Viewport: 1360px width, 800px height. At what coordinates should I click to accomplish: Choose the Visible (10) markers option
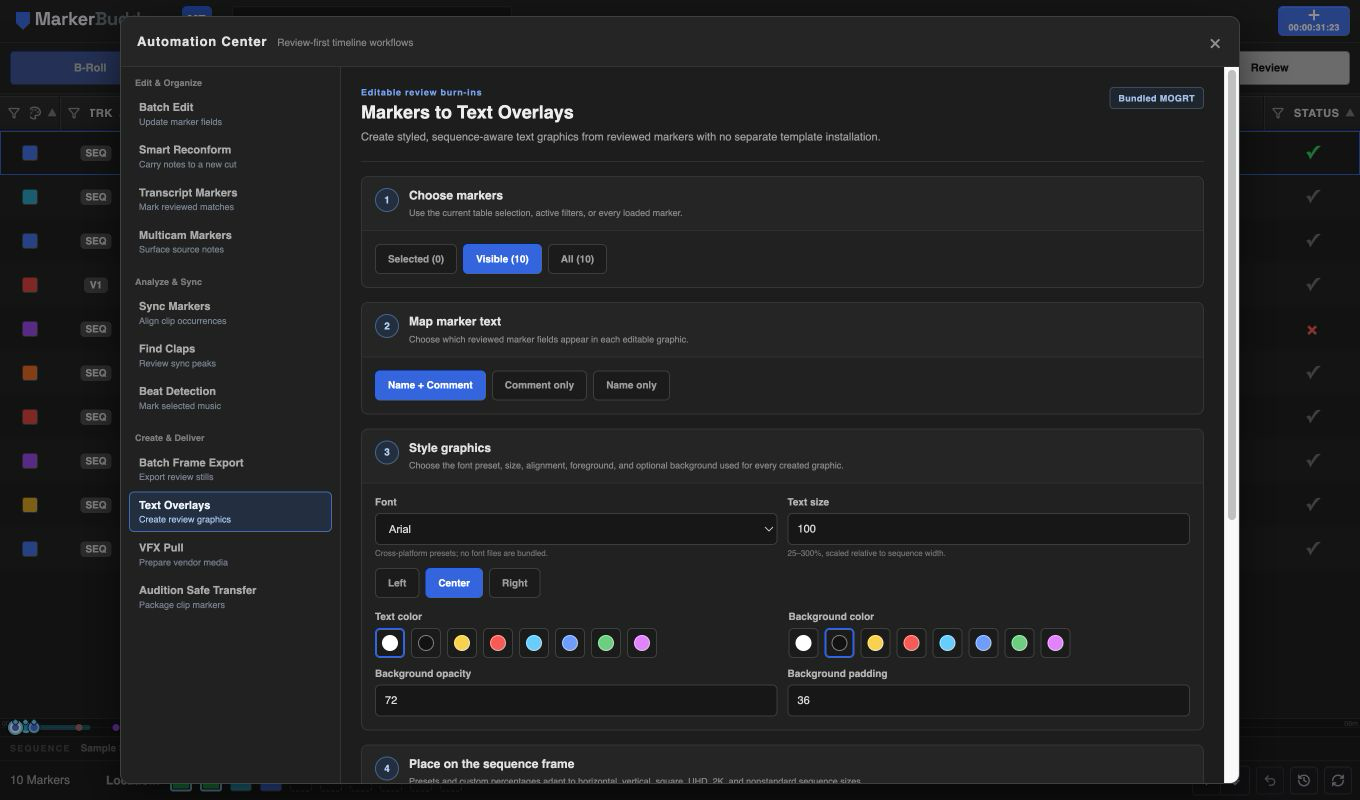(502, 259)
